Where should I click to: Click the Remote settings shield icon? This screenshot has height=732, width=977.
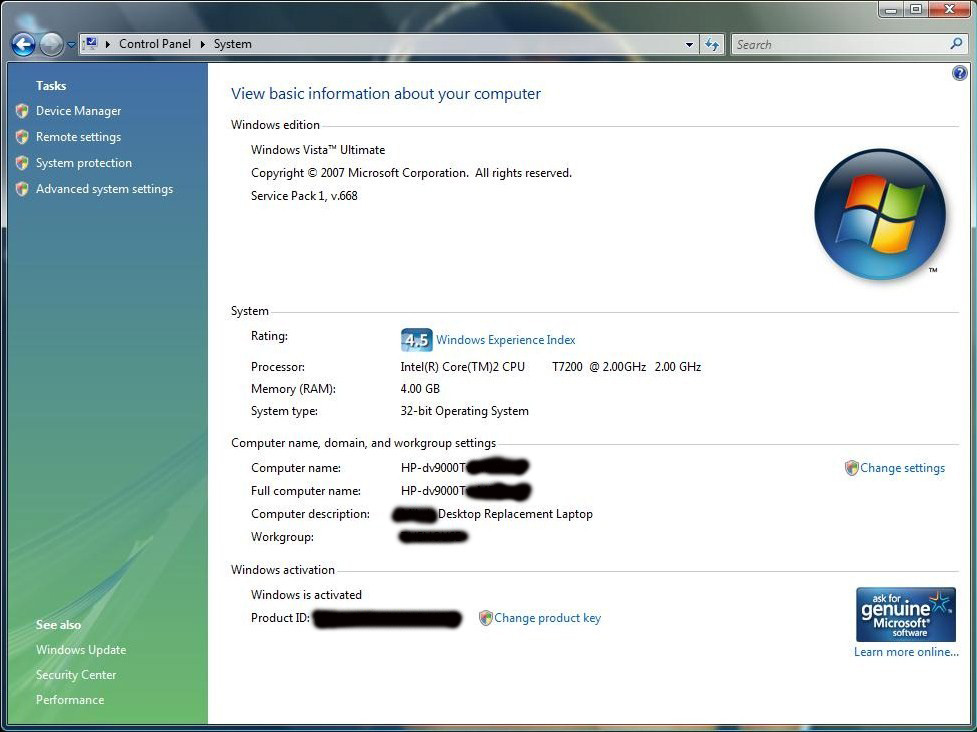[22, 137]
